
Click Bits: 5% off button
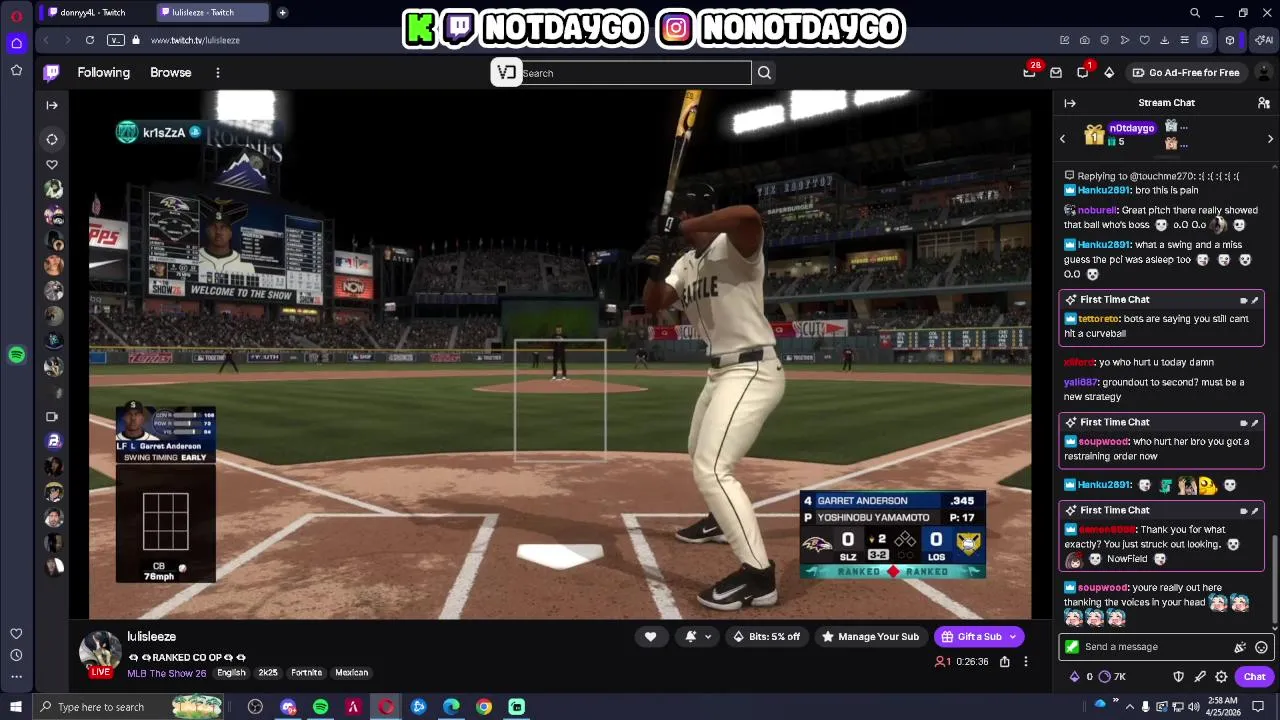click(x=766, y=636)
